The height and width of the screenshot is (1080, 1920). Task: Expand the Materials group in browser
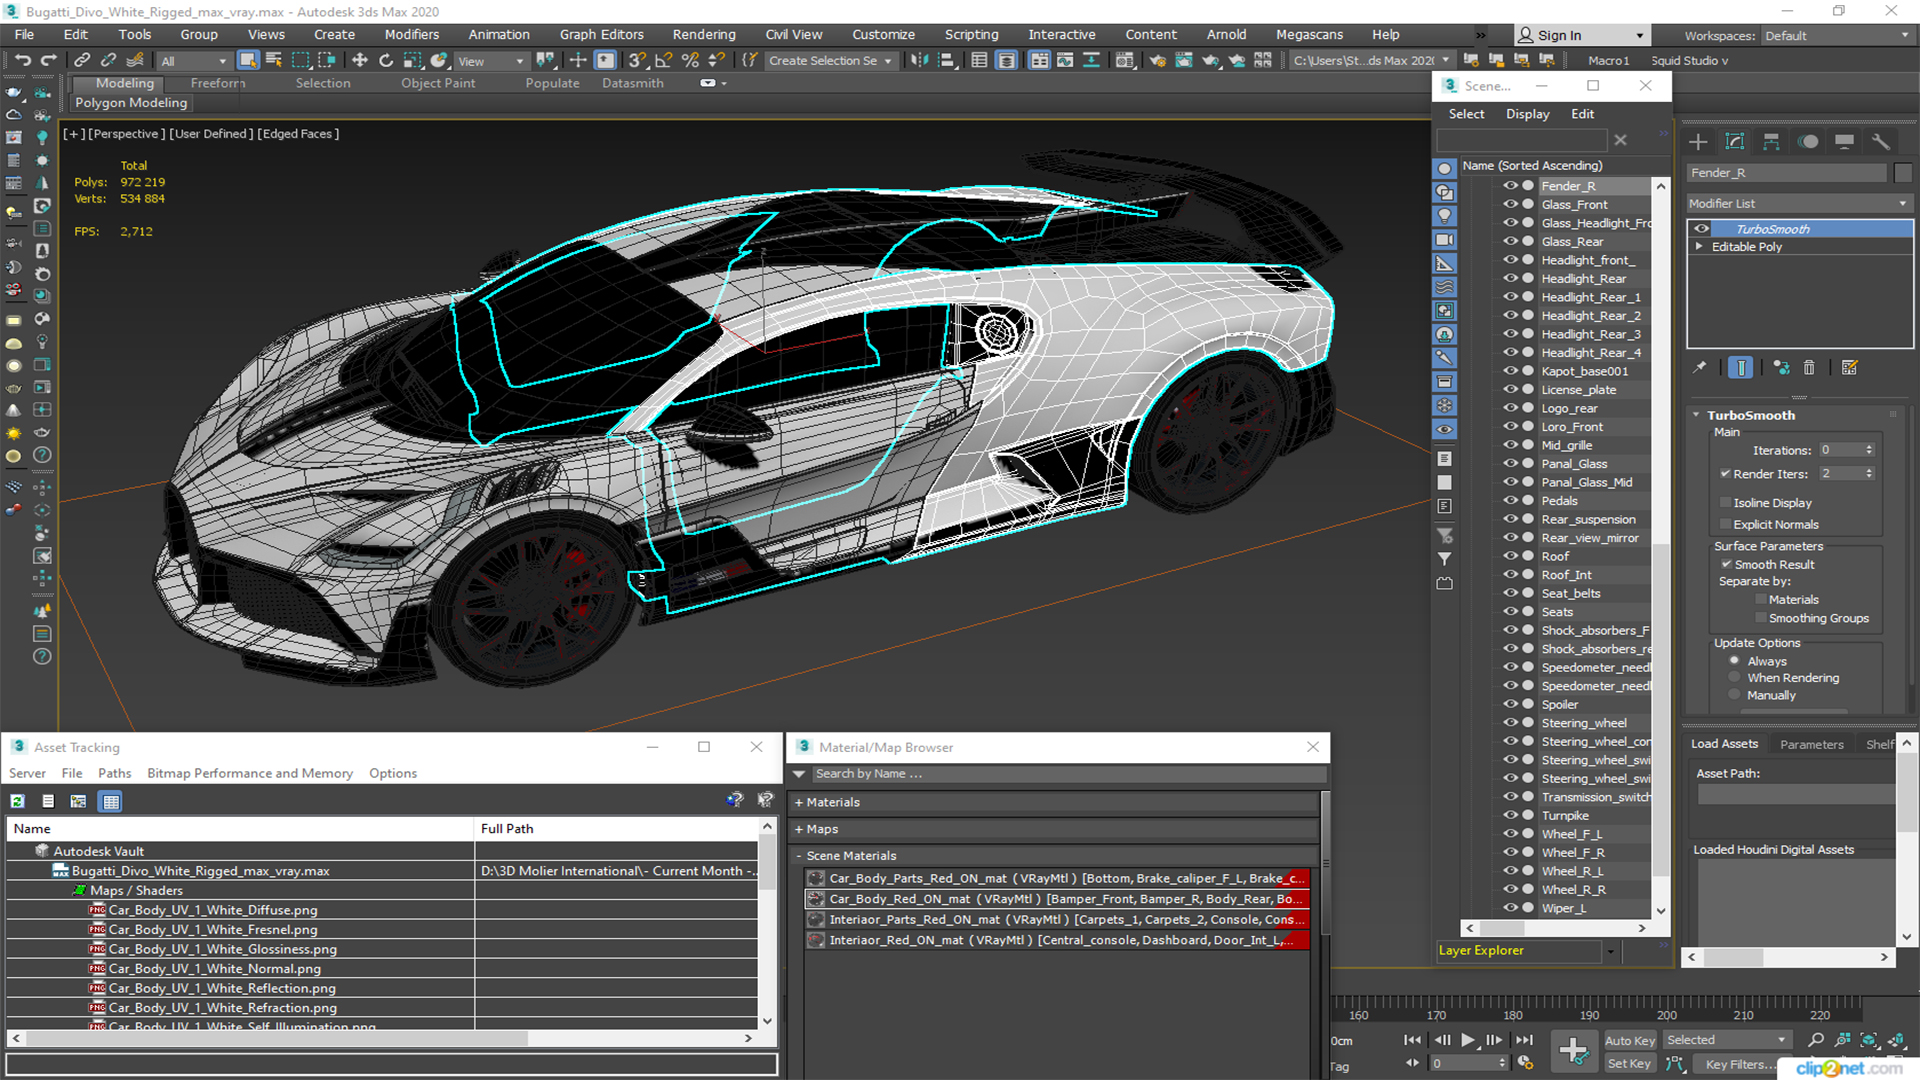tap(799, 803)
